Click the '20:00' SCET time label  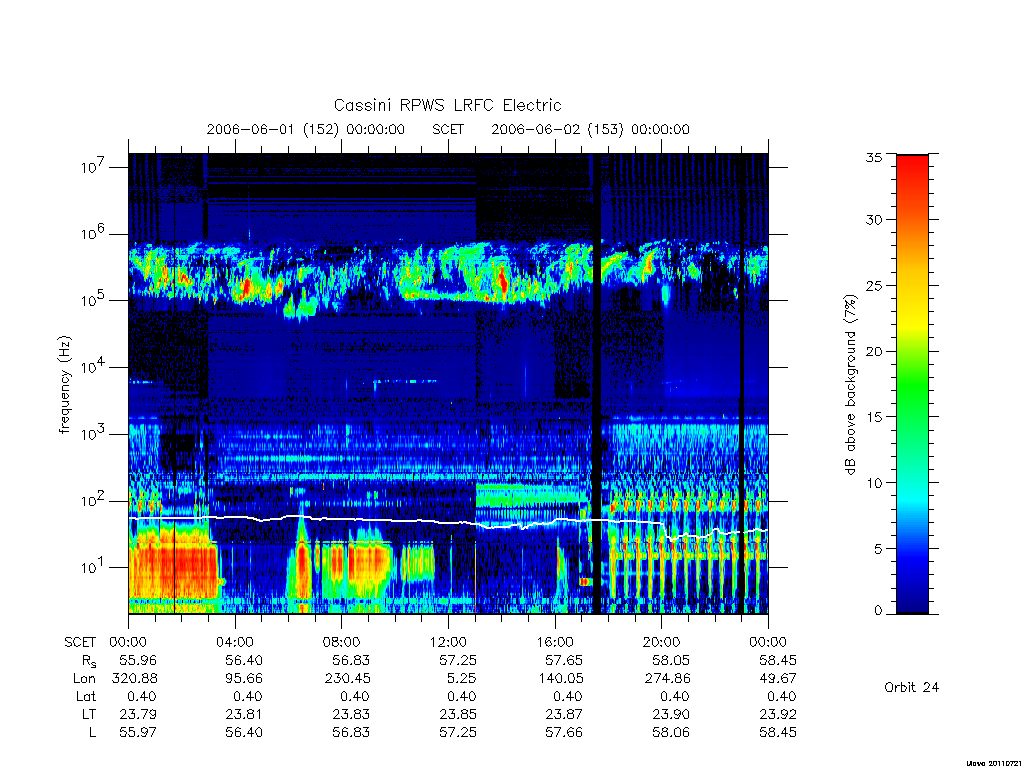click(x=662, y=642)
